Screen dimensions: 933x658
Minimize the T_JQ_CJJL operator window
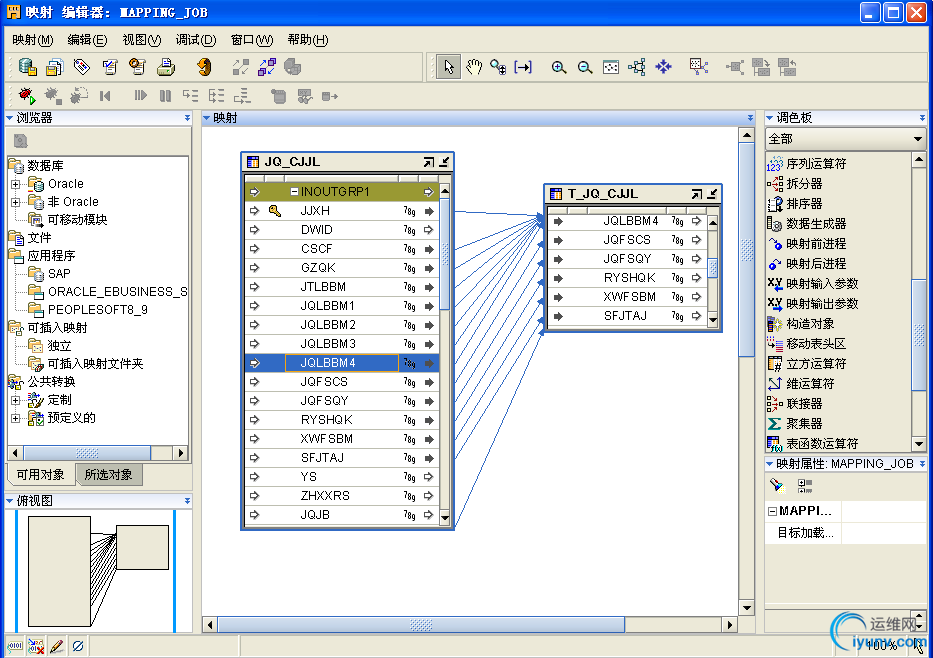point(712,194)
